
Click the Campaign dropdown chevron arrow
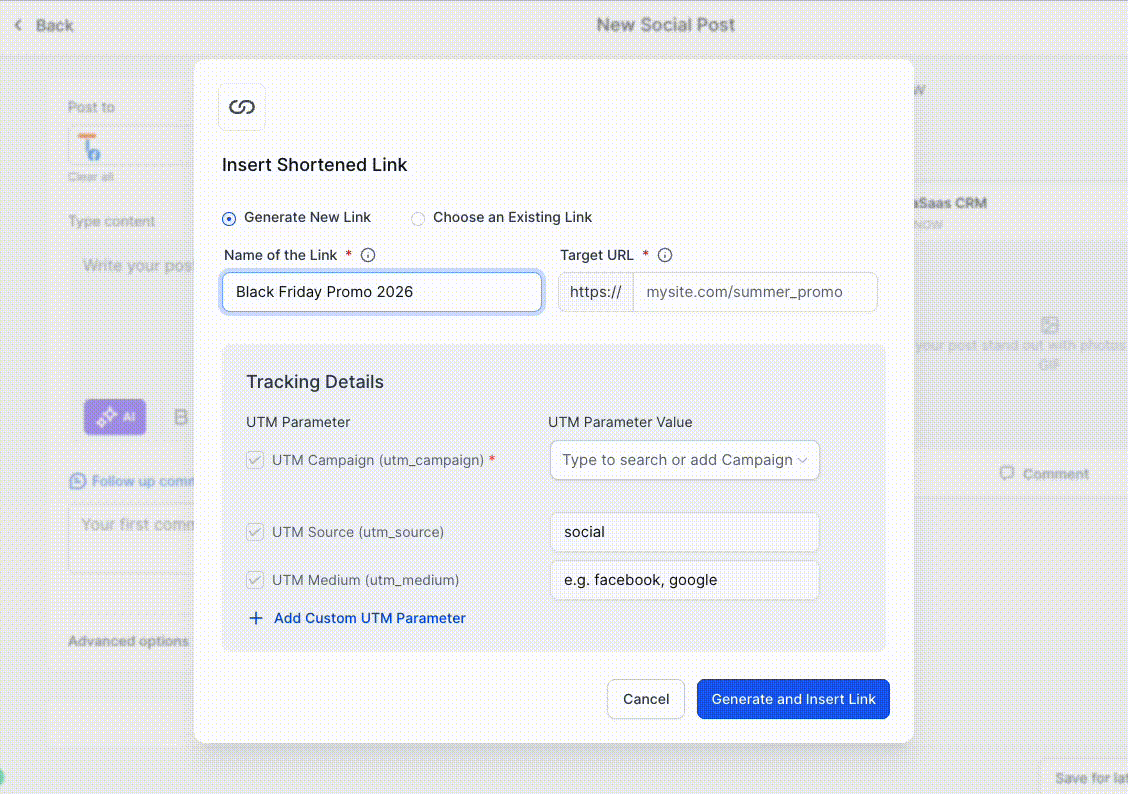(802, 460)
